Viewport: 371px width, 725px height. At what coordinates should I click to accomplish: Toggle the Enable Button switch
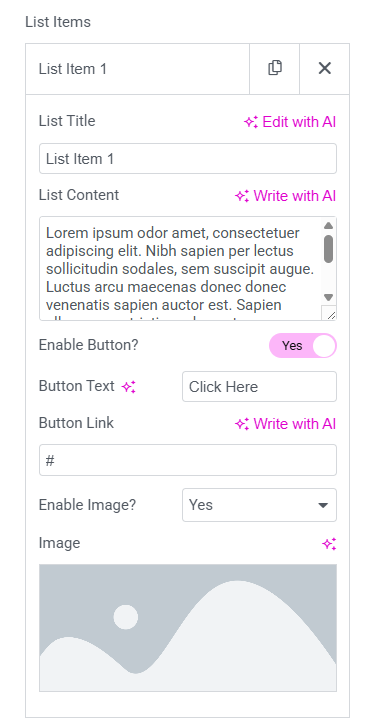303,346
